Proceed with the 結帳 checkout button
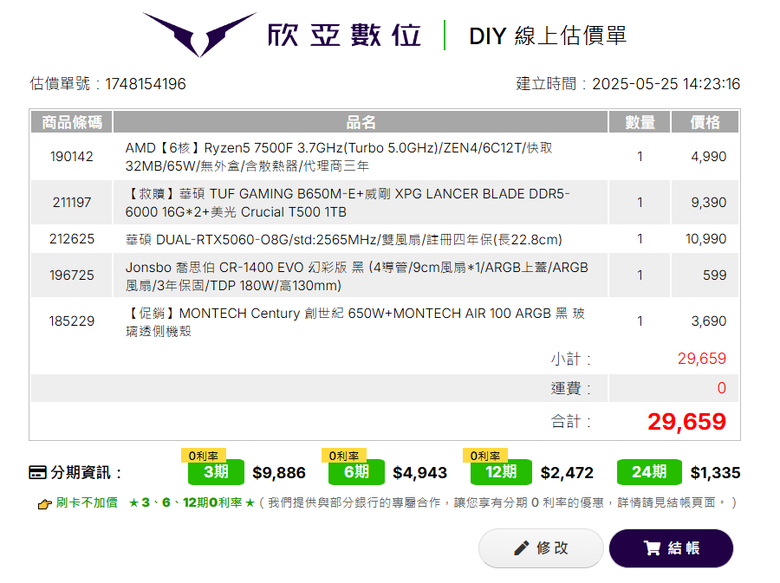The height and width of the screenshot is (583, 780). click(x=671, y=548)
